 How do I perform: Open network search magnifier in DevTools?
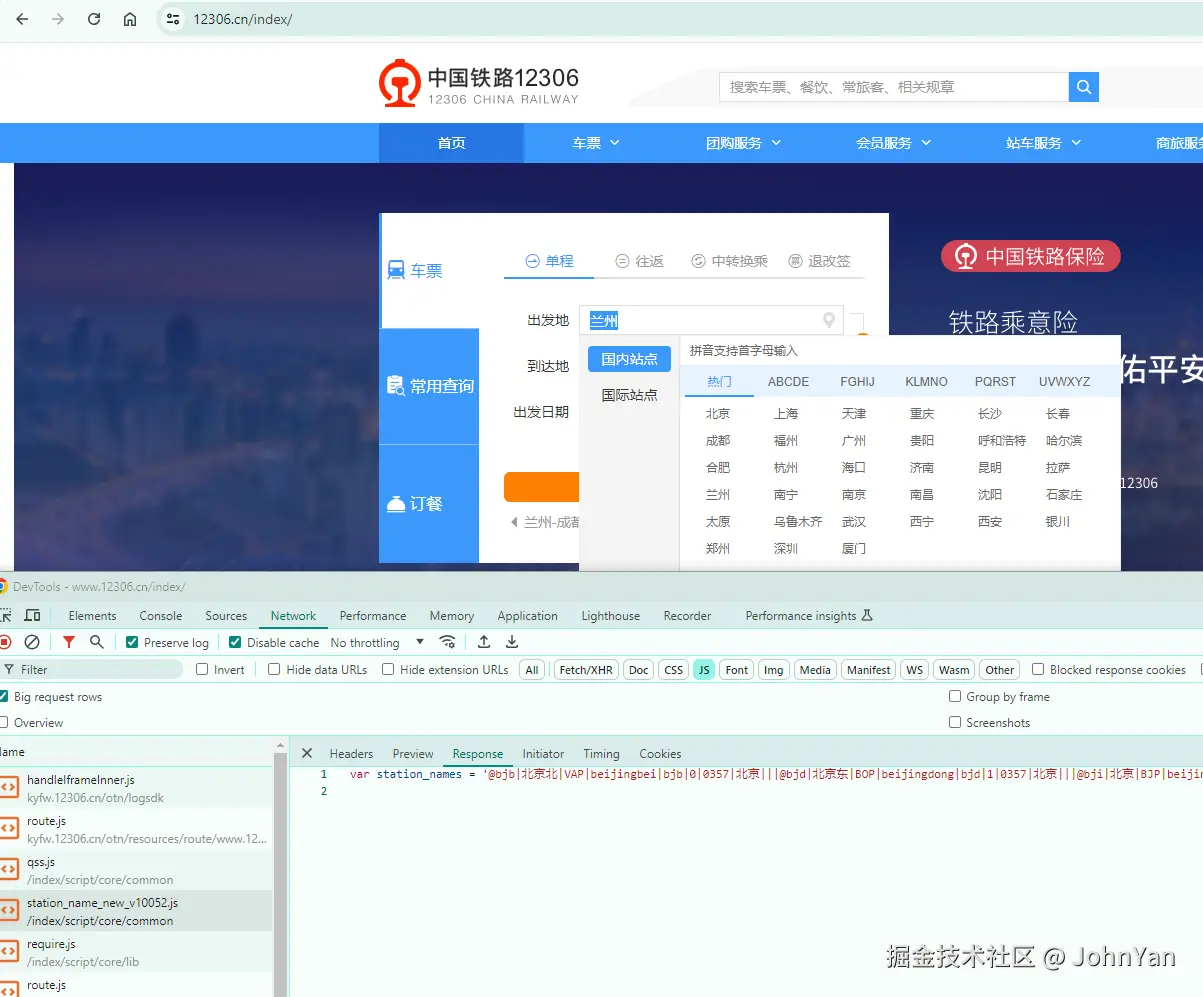pos(96,642)
